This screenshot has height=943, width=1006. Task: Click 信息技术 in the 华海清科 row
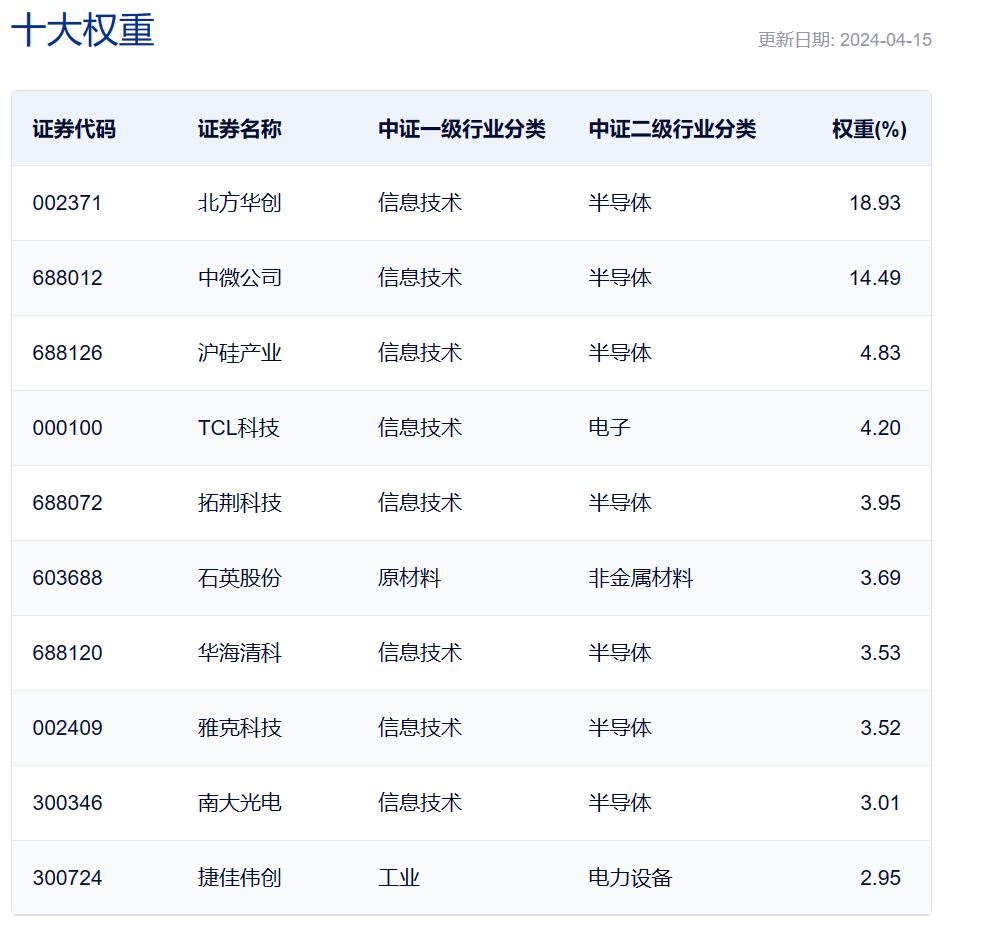[420, 653]
